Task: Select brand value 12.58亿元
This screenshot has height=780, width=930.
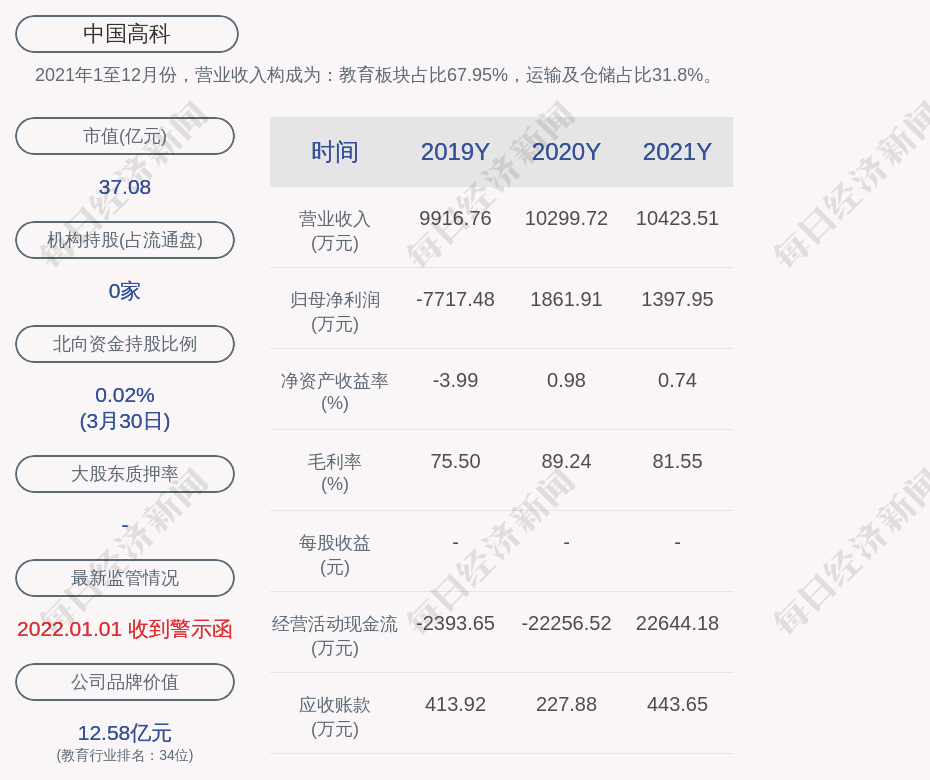Action: pyautogui.click(x=125, y=733)
